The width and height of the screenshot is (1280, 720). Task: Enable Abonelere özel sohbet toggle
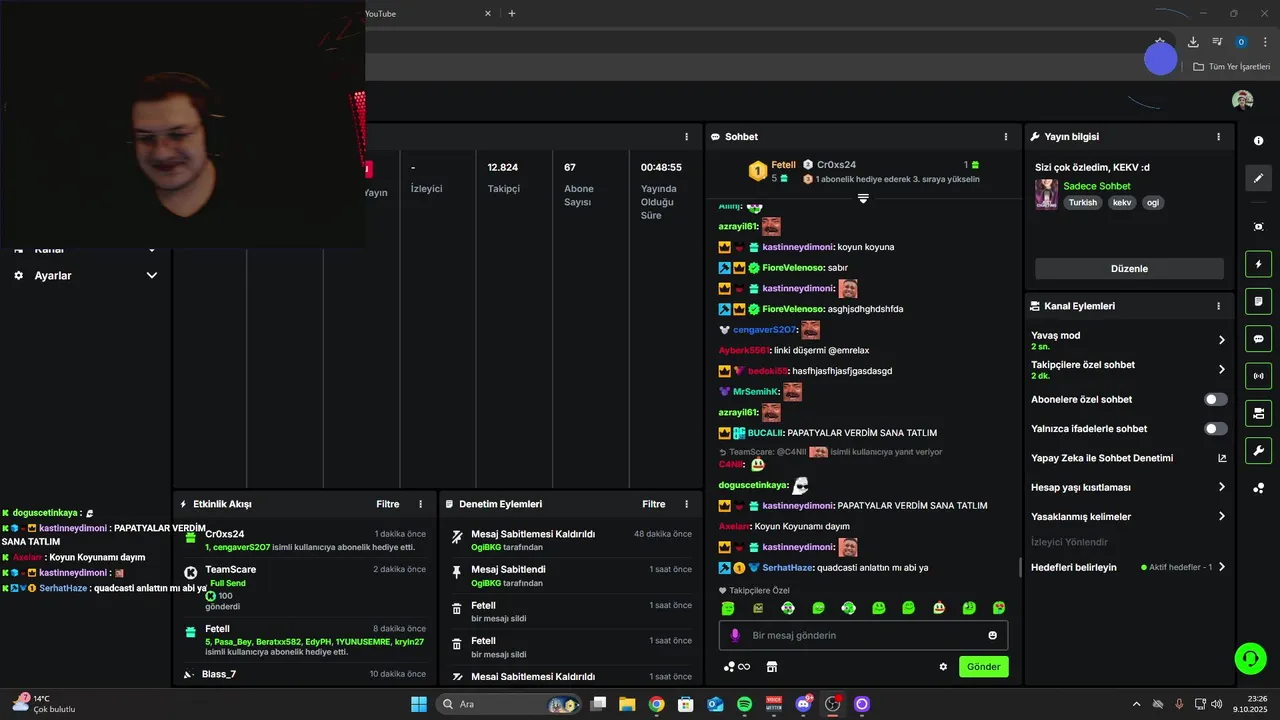(x=1215, y=399)
